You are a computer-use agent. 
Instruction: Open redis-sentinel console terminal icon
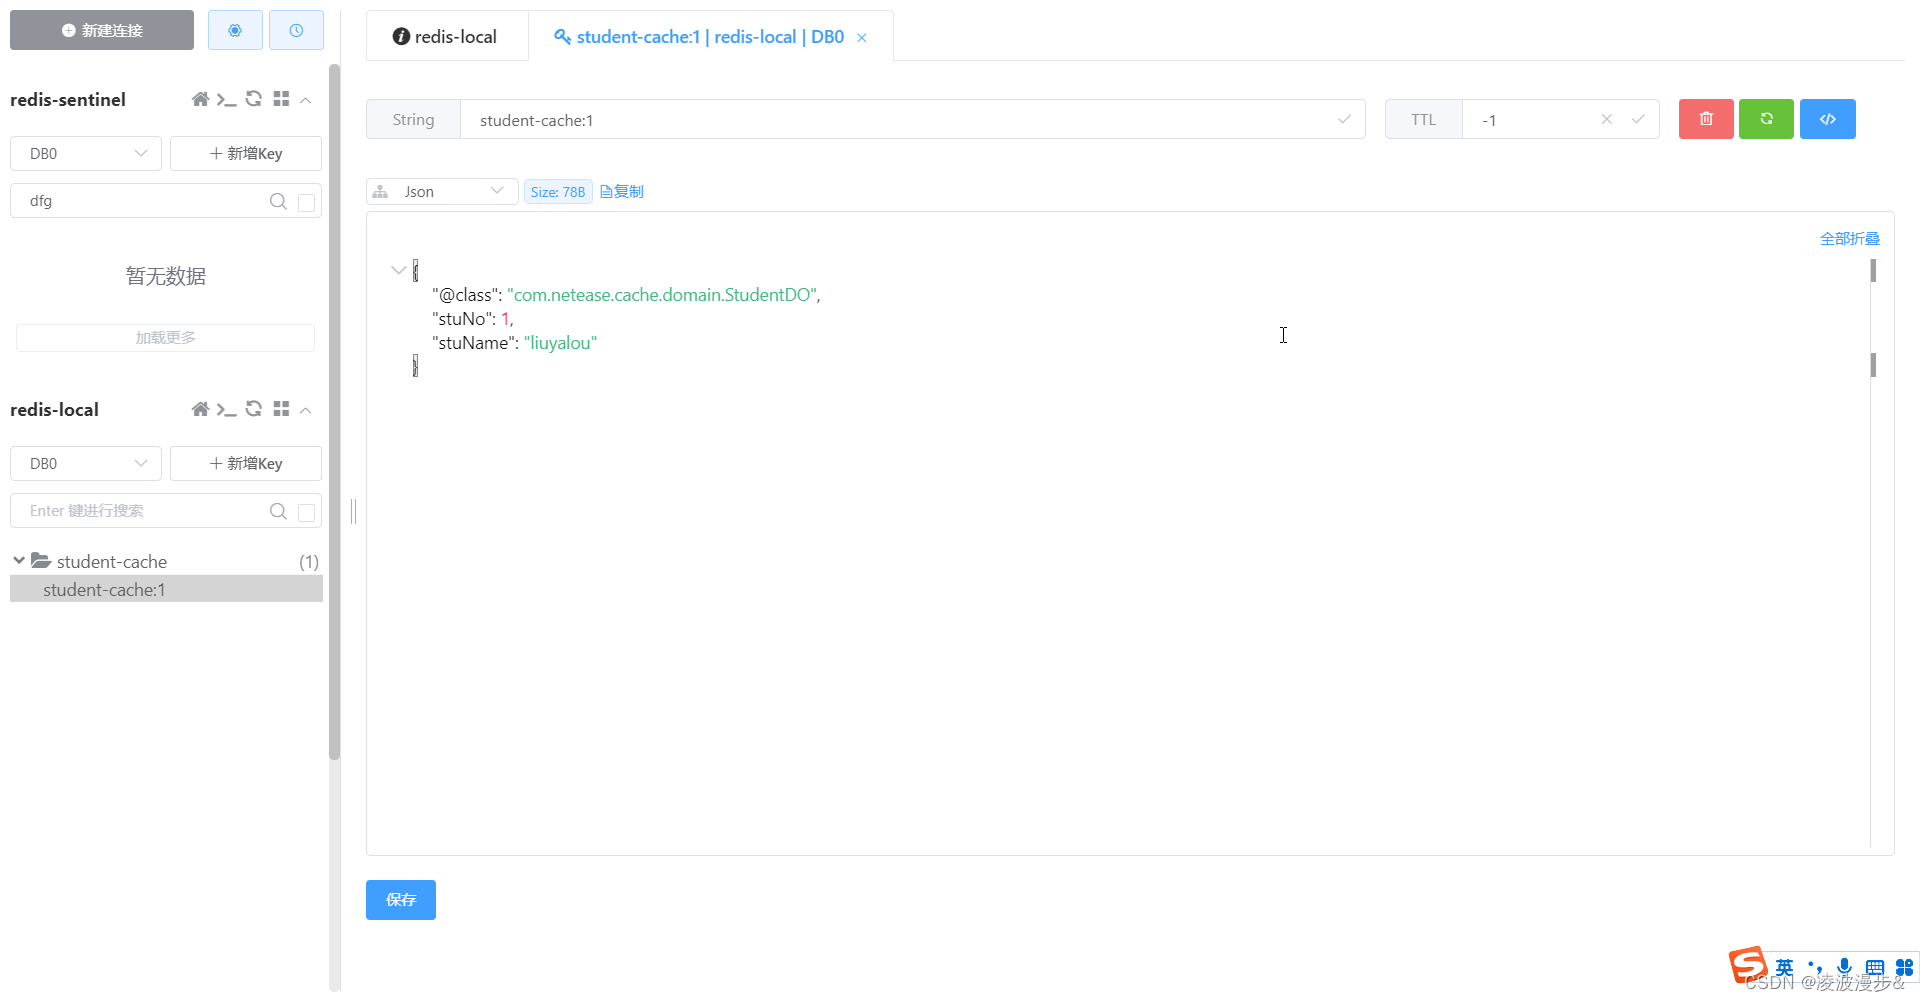pyautogui.click(x=227, y=99)
